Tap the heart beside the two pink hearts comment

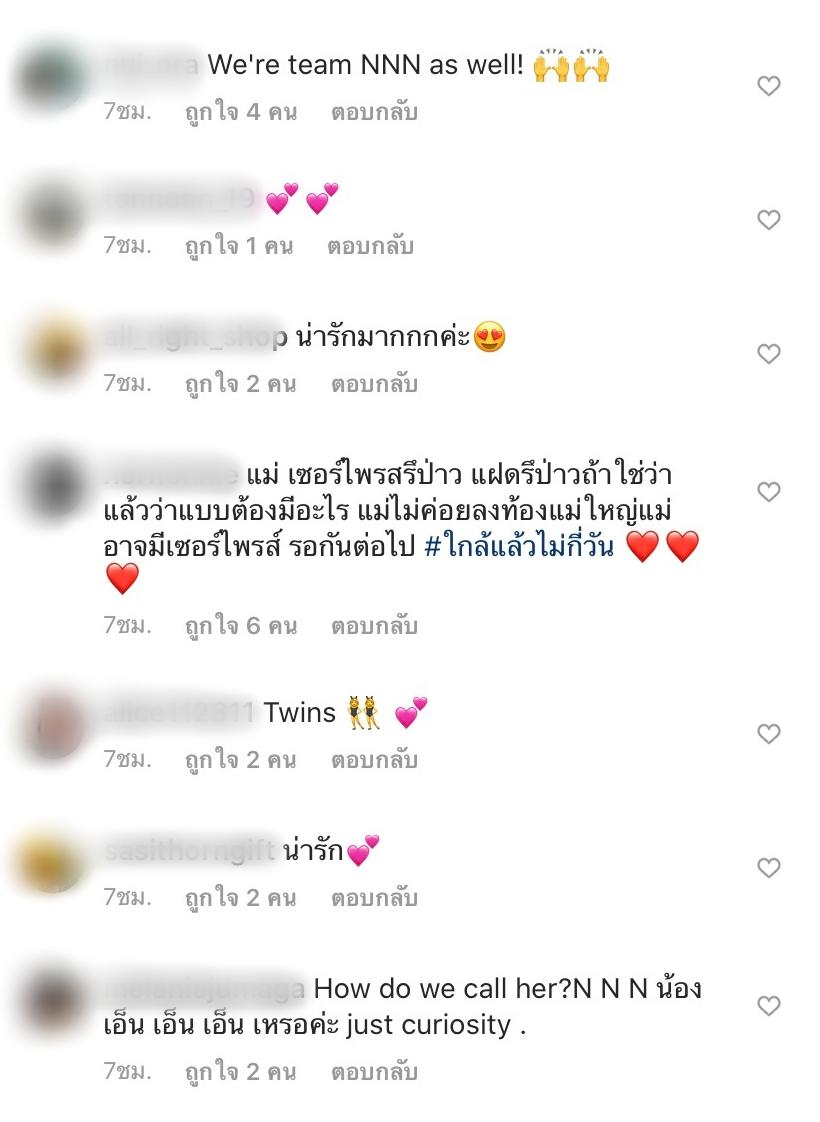[768, 220]
